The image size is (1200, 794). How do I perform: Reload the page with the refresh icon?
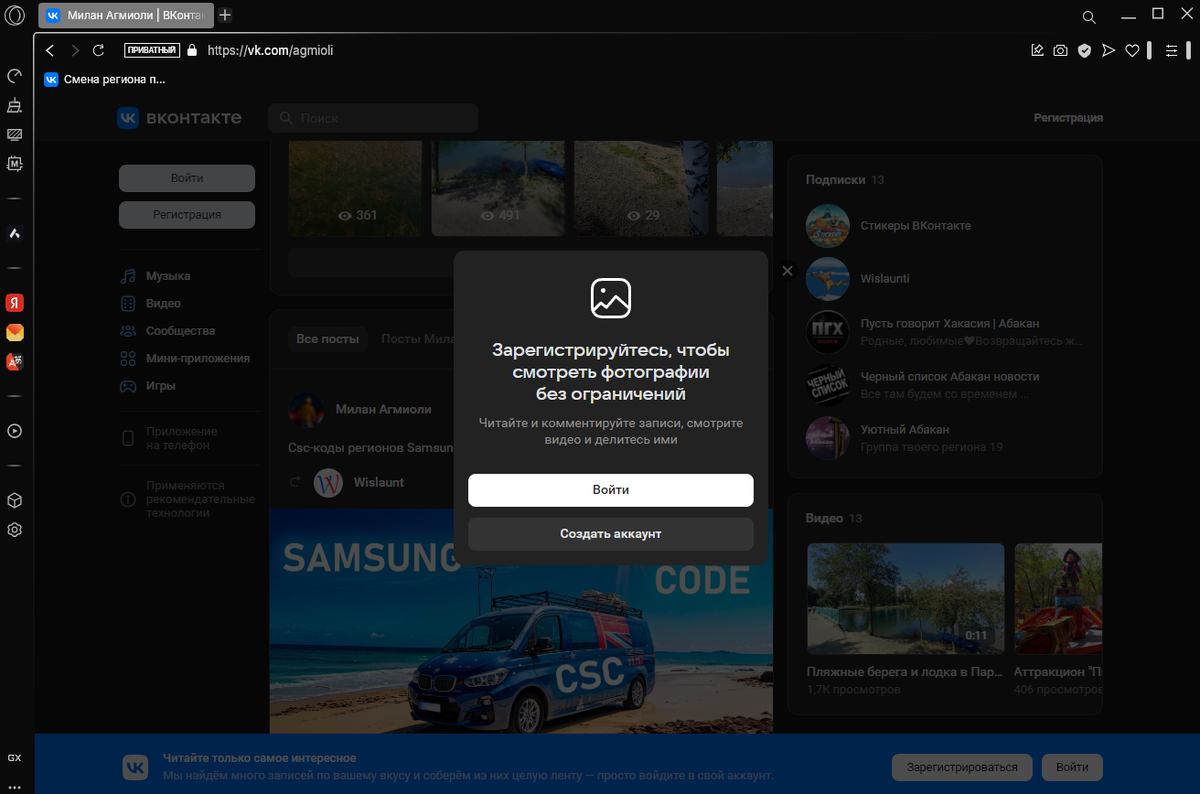(x=98, y=50)
